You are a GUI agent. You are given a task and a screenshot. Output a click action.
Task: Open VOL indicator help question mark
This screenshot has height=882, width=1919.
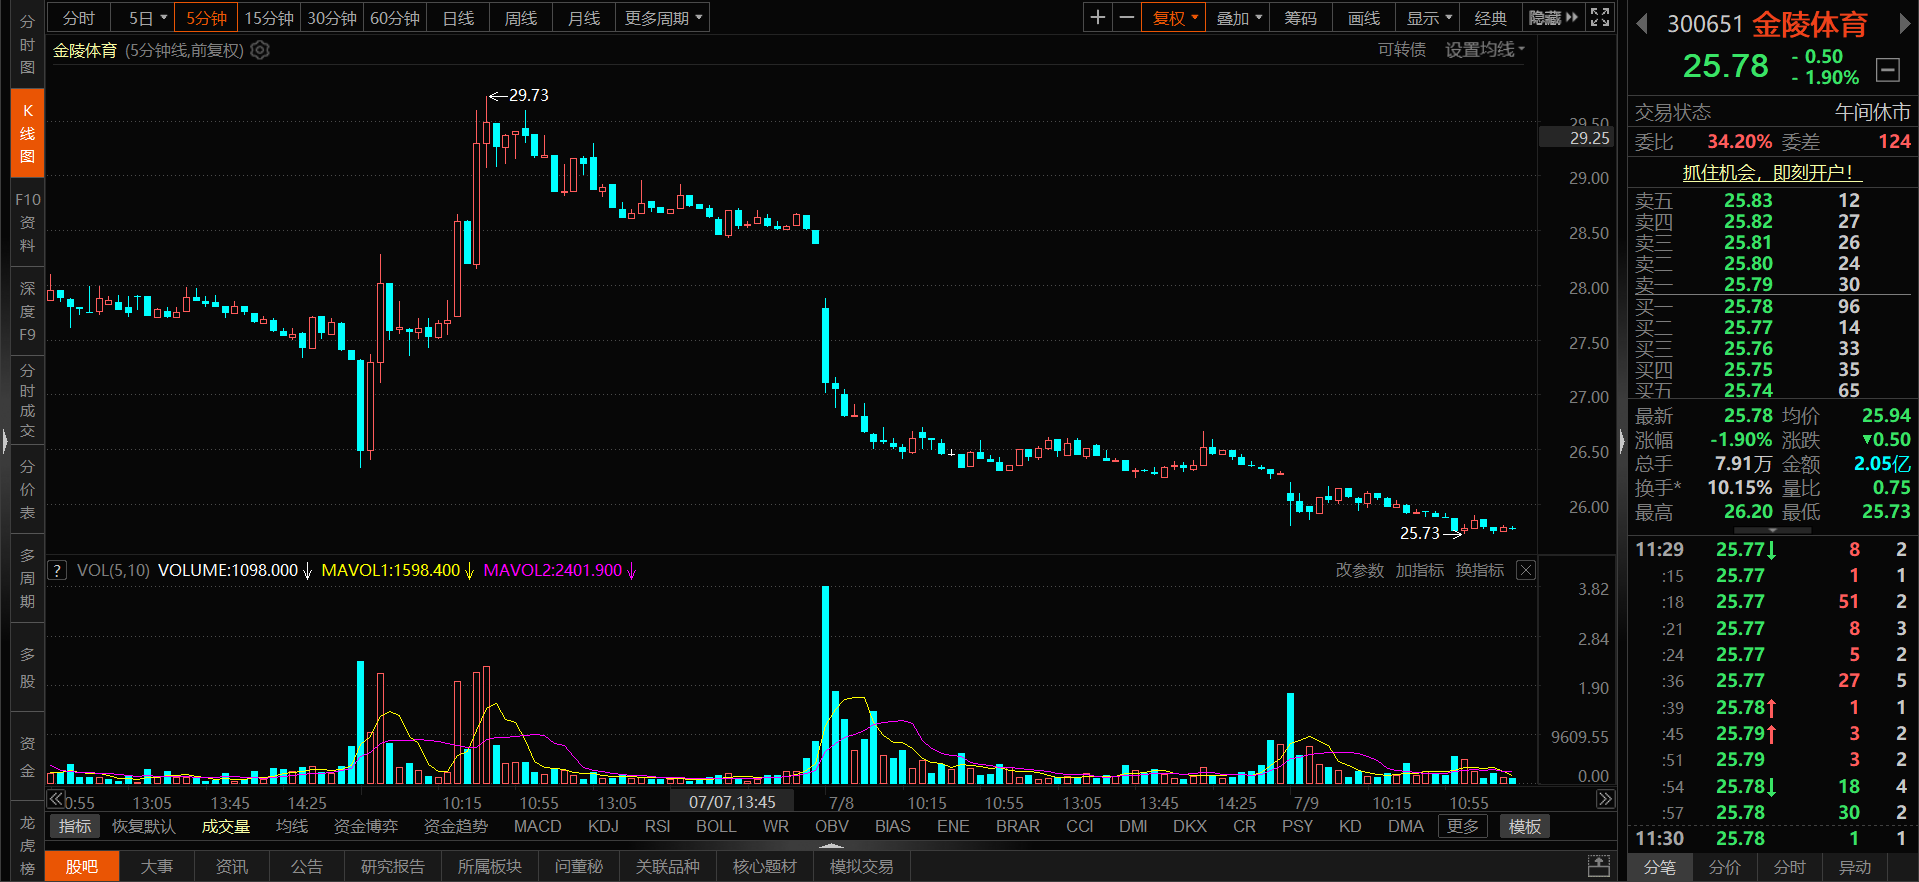[57, 570]
